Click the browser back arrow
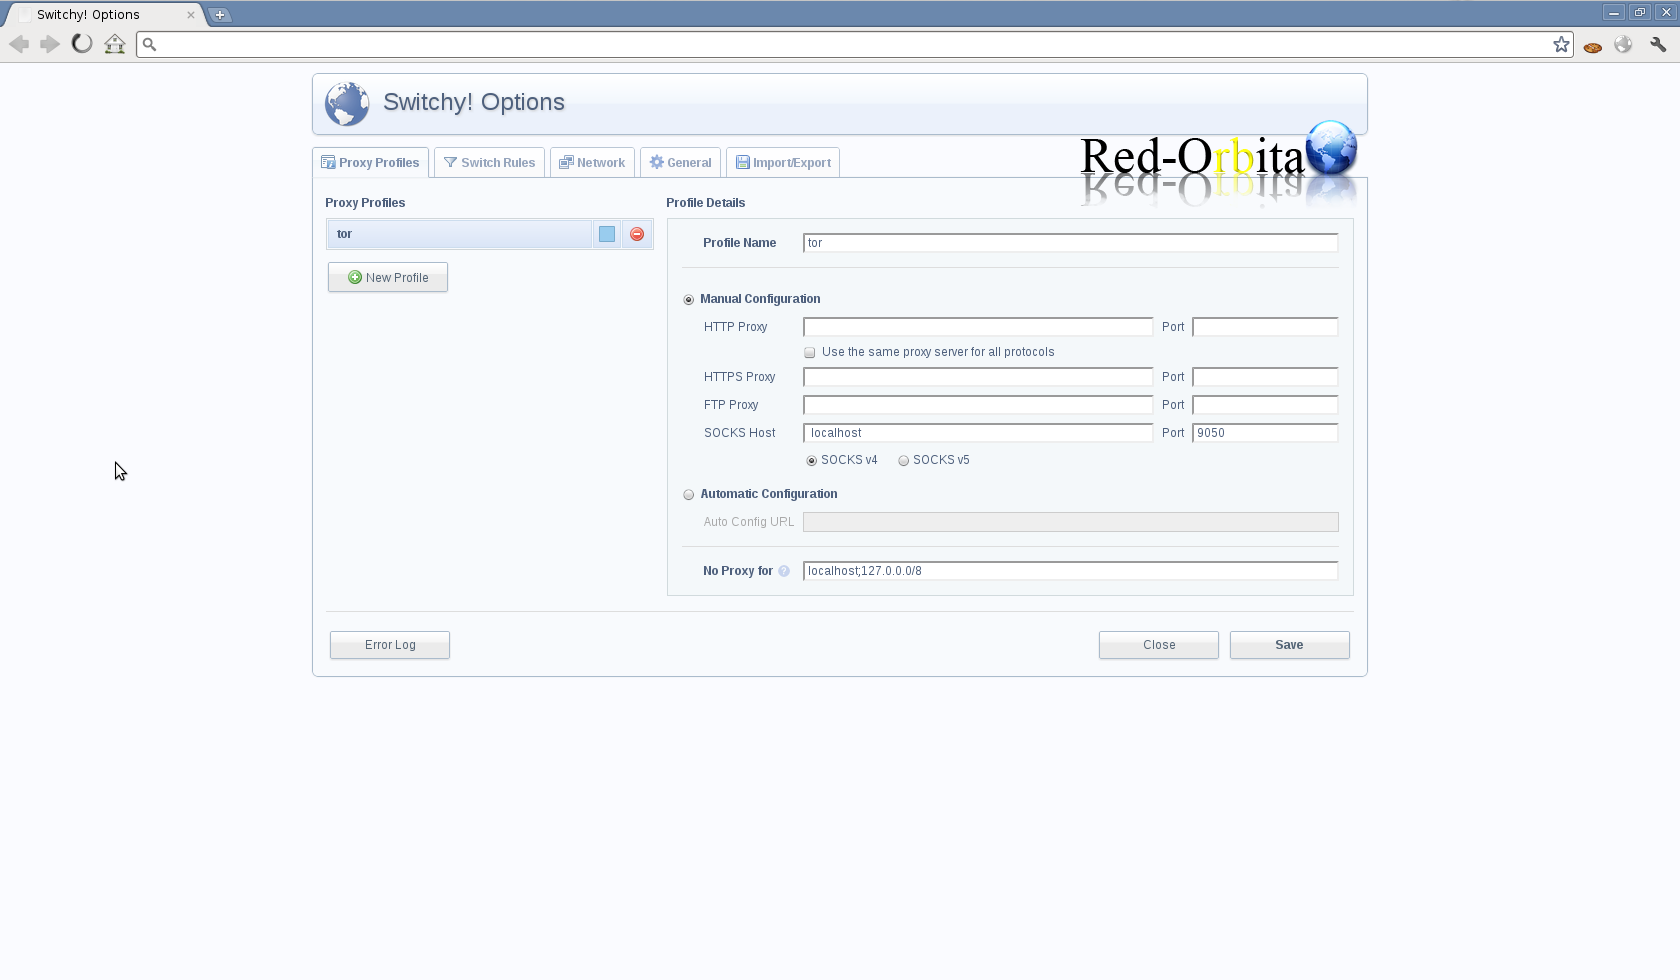 pyautogui.click(x=19, y=44)
